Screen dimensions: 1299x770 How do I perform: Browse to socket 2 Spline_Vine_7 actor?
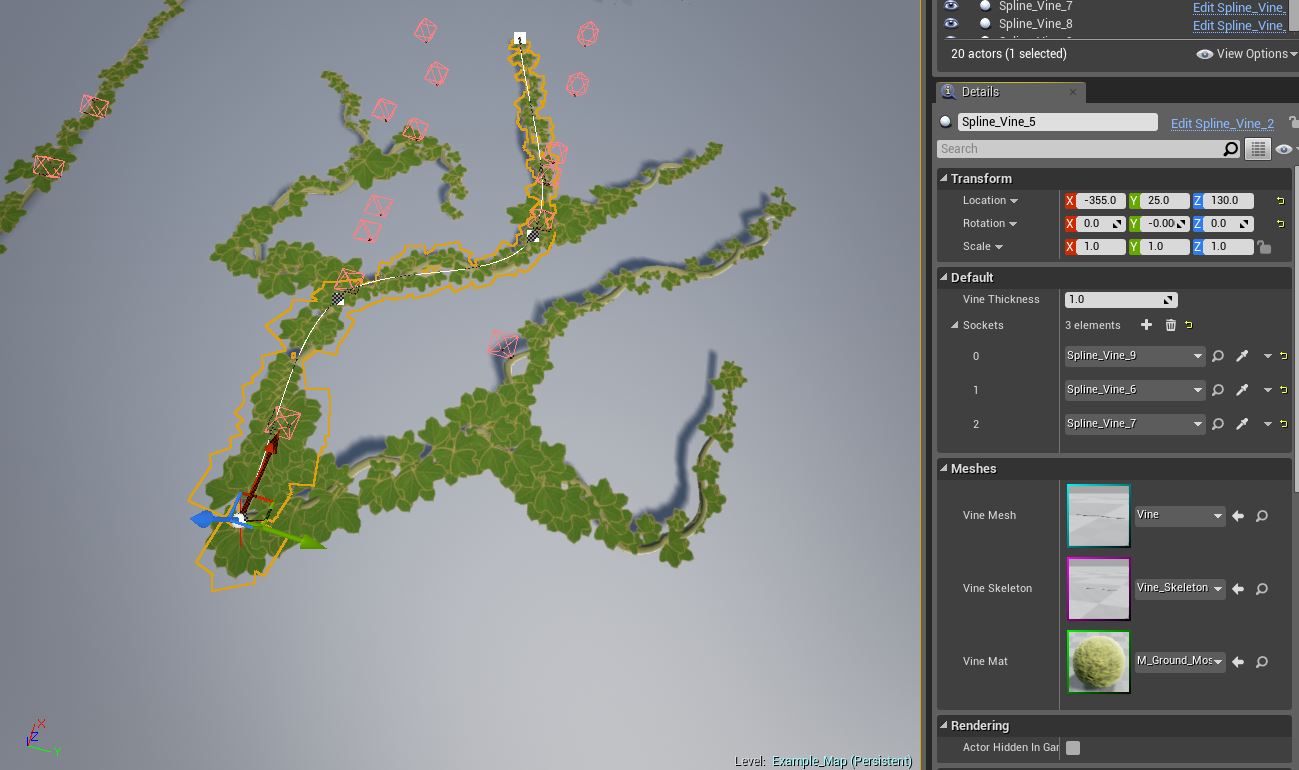(1218, 424)
